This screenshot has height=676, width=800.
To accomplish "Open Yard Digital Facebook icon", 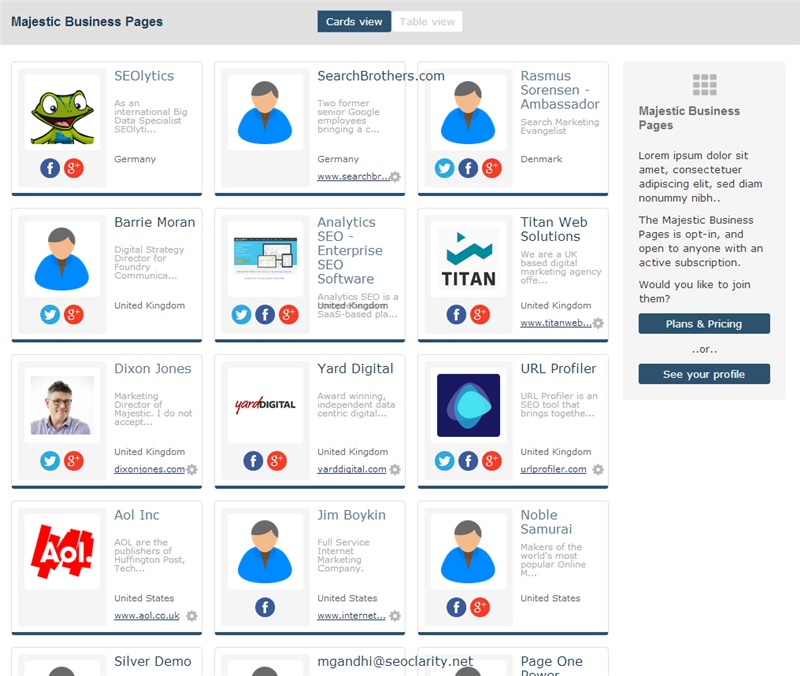I will pos(253,461).
